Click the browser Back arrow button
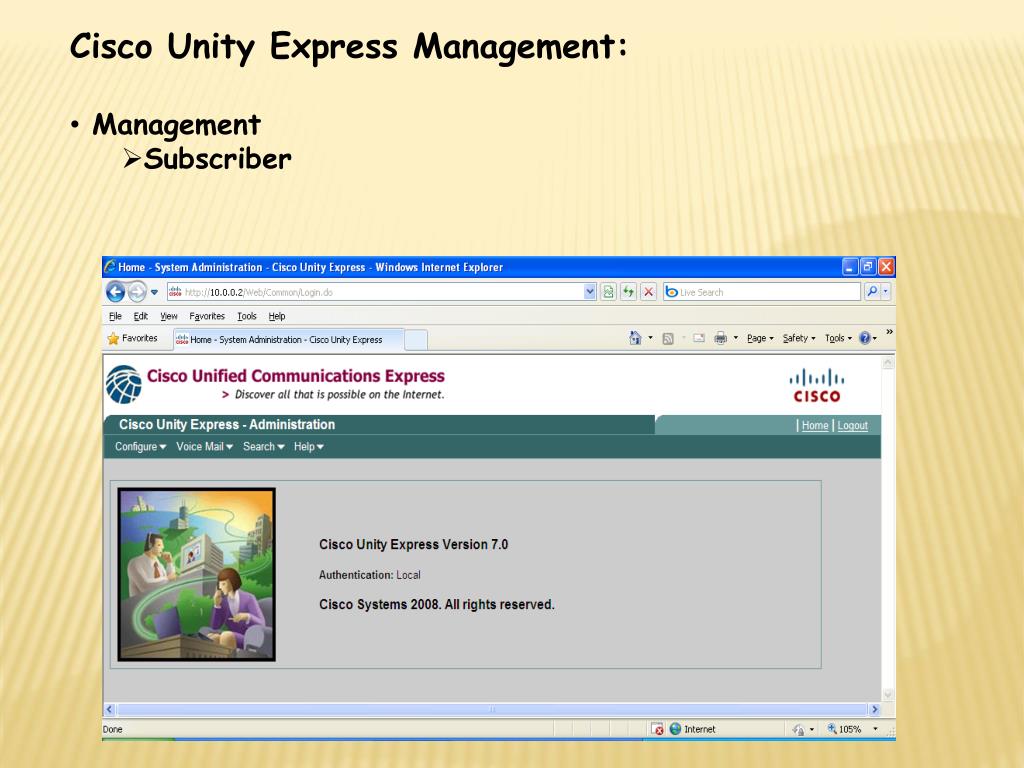This screenshot has width=1024, height=768. [116, 292]
